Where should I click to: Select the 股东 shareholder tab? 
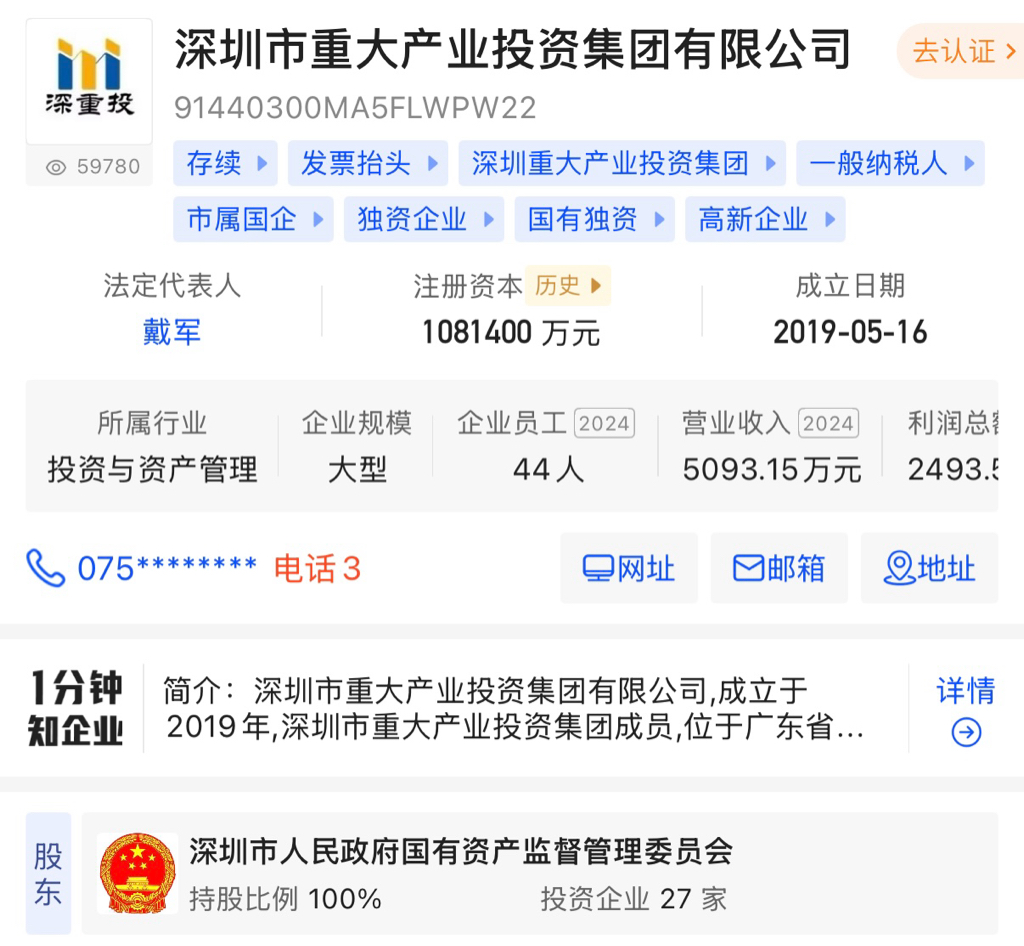pyautogui.click(x=48, y=874)
